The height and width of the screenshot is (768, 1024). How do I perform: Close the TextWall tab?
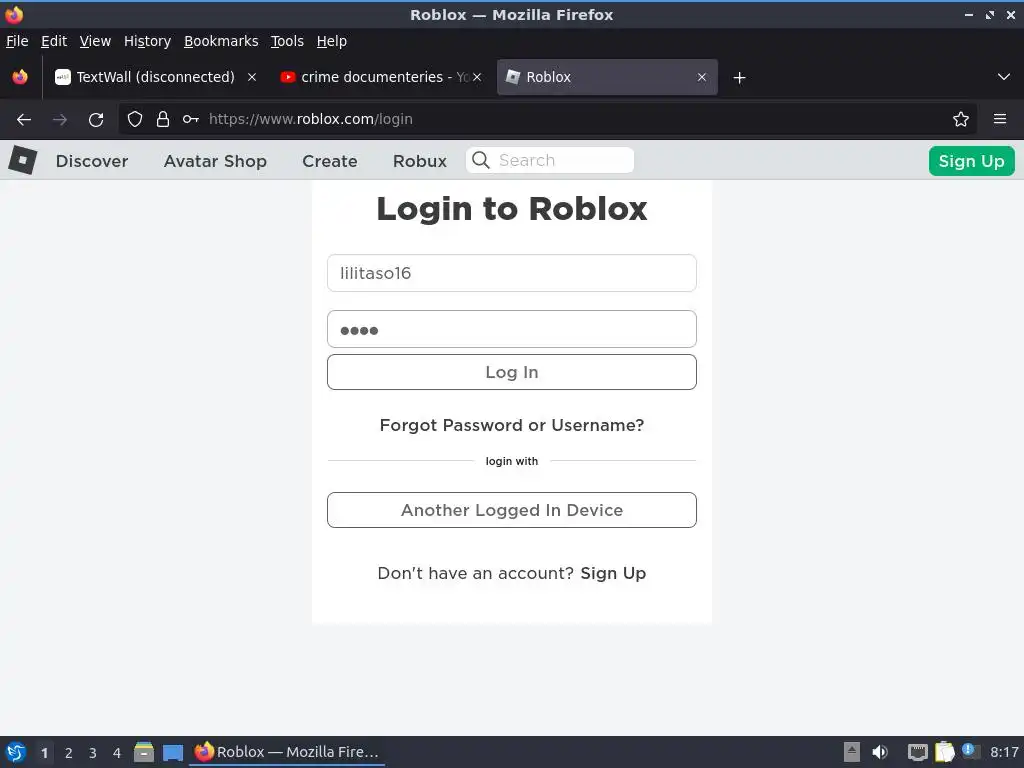point(251,77)
